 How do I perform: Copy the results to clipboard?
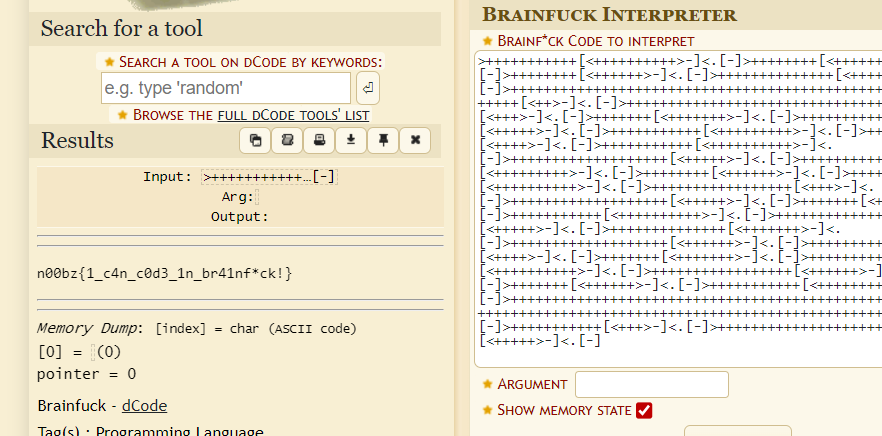point(255,141)
